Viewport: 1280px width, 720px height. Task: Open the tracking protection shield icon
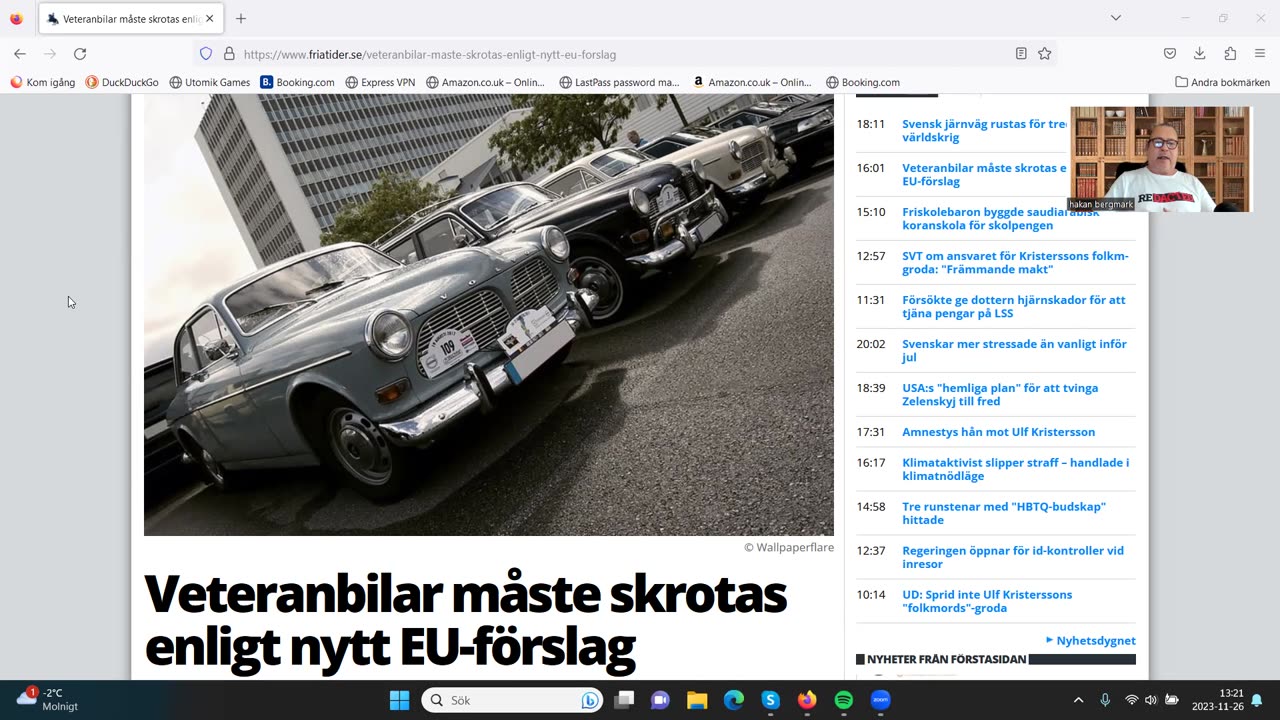coord(206,54)
